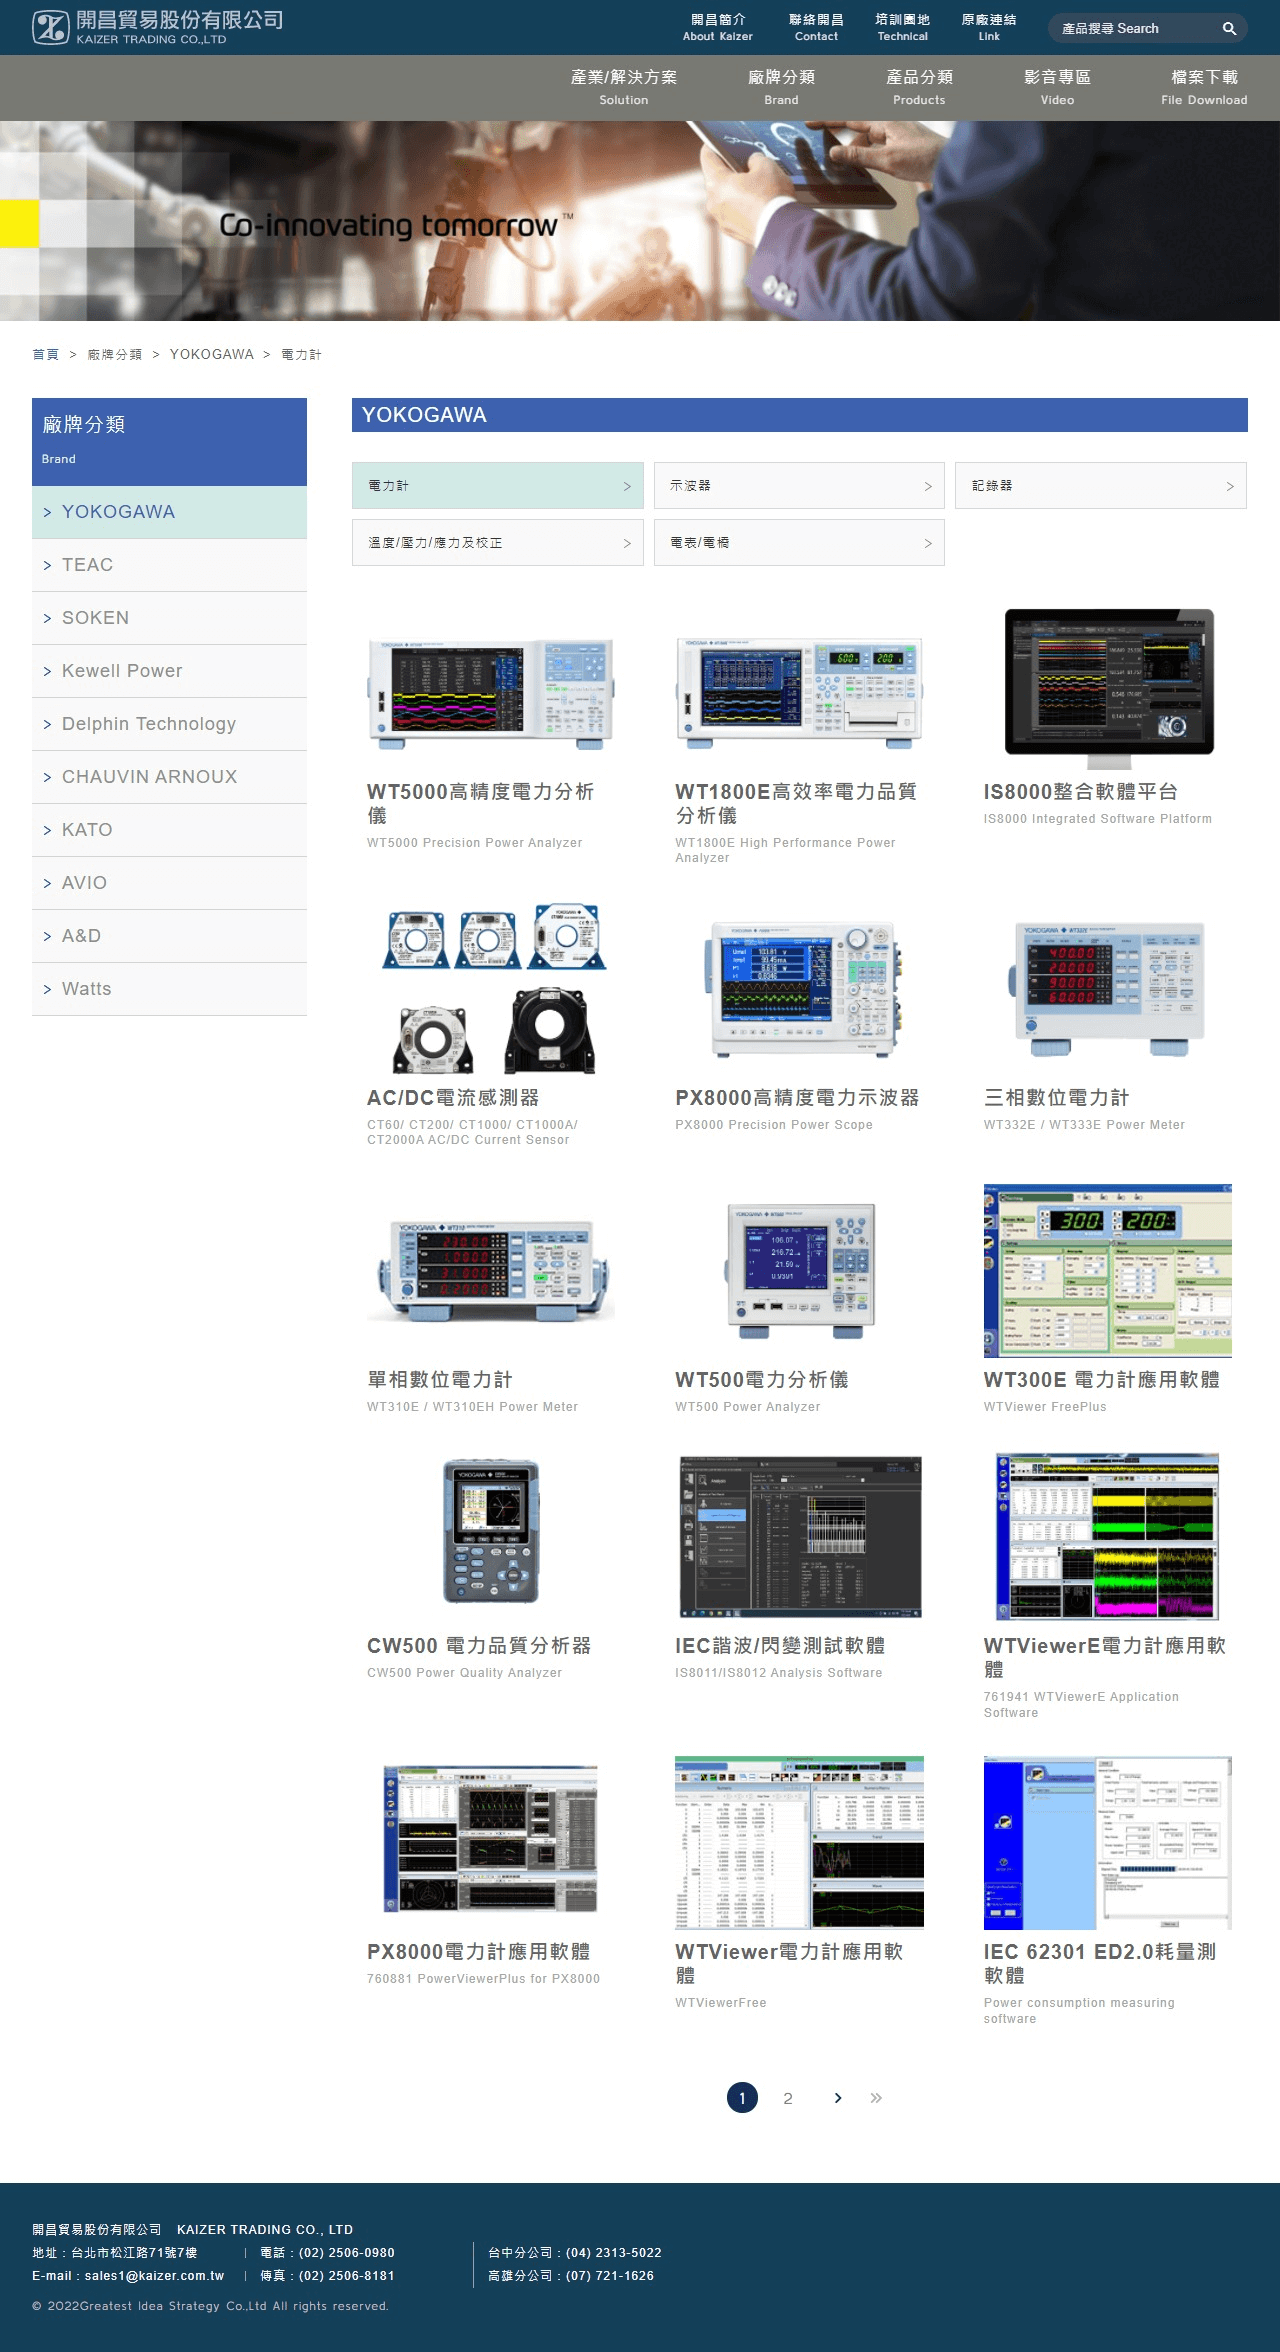Select Watts in the brand sidebar
Viewport: 1280px width, 2352px height.
(169, 989)
